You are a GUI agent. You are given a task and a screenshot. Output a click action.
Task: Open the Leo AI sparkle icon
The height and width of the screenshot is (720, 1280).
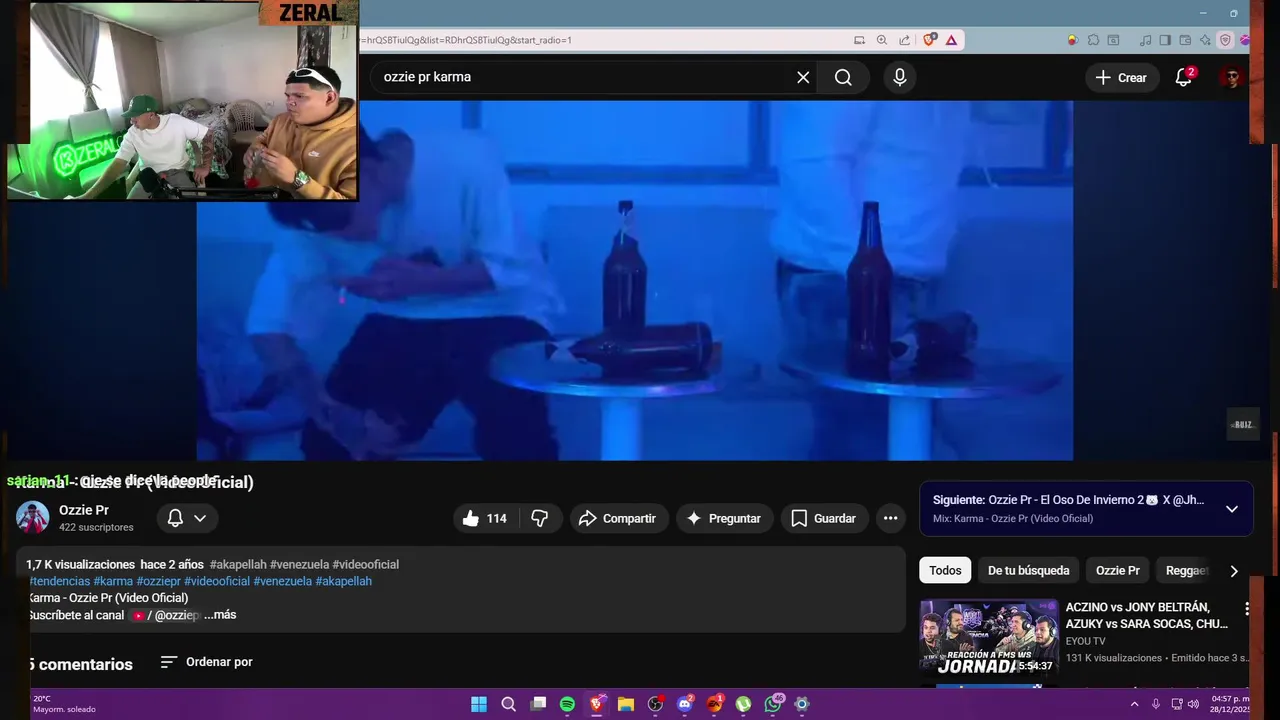(1205, 40)
